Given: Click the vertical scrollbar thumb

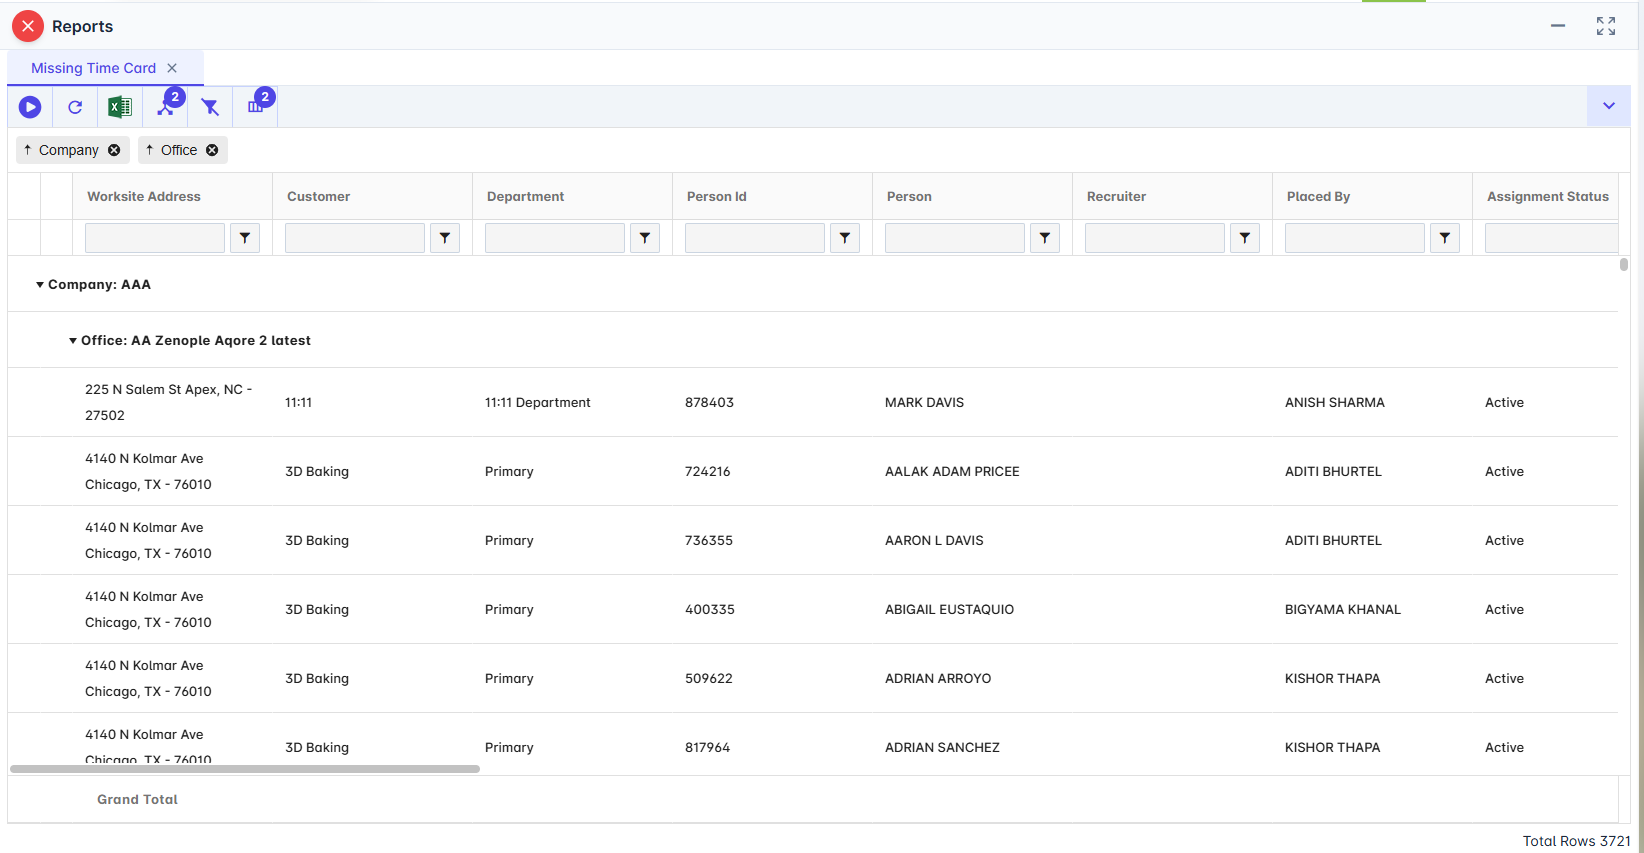Looking at the screenshot, I should (1624, 265).
